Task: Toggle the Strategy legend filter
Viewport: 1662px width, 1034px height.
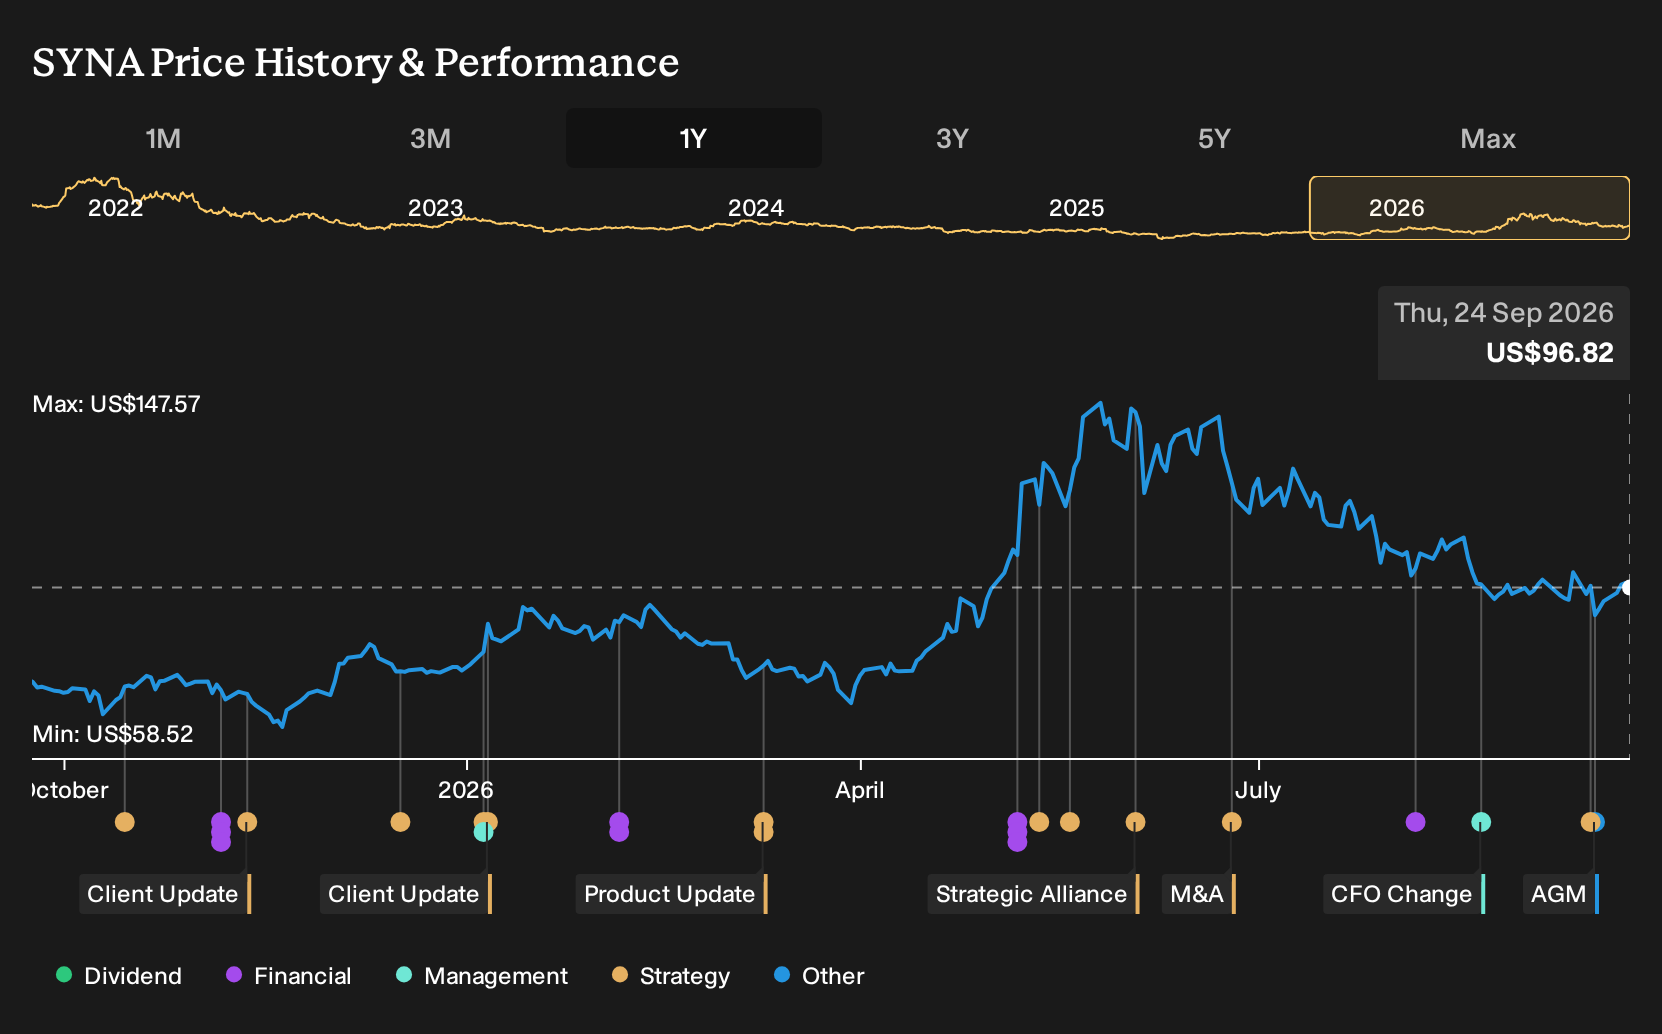Action: (671, 976)
